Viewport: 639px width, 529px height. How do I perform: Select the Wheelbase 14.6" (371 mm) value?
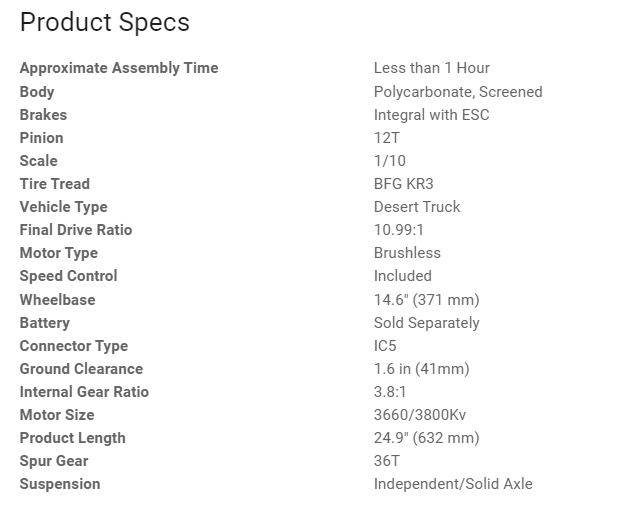point(426,299)
